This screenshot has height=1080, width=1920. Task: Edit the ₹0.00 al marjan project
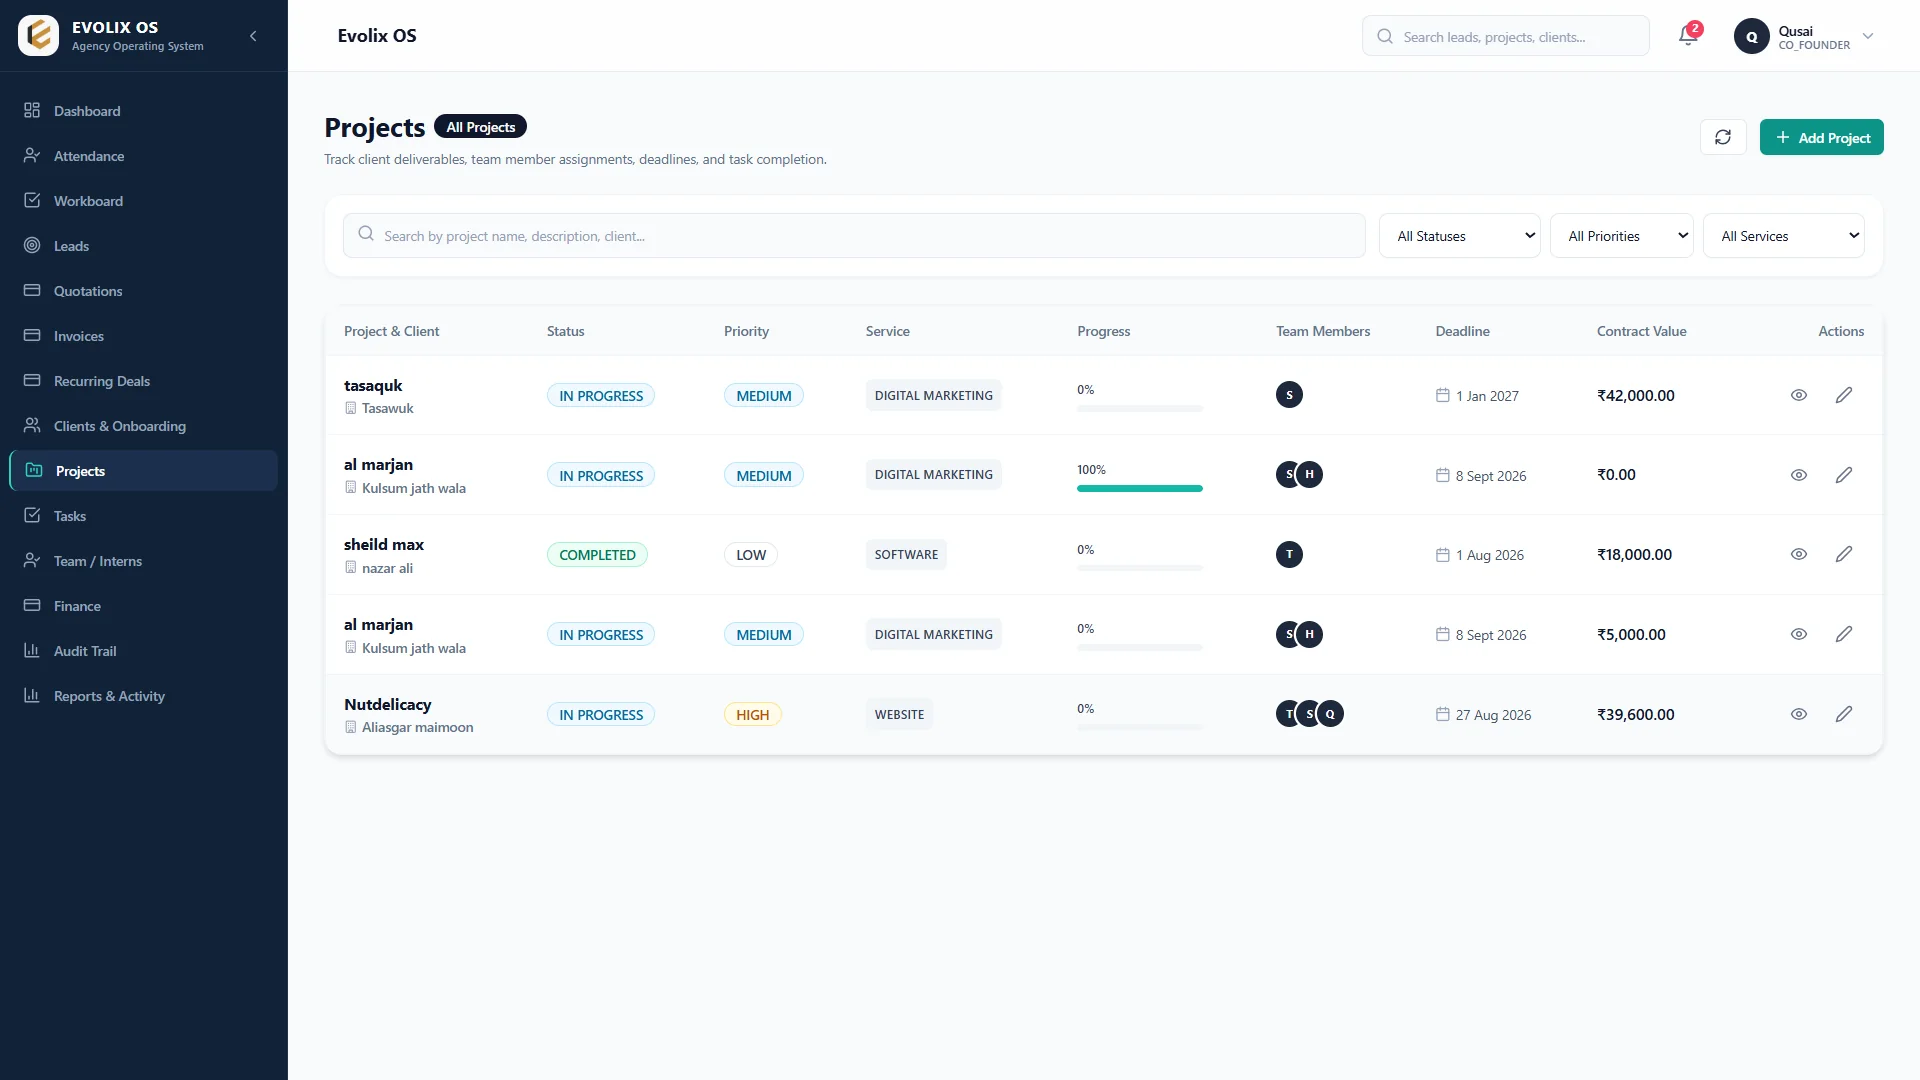[1844, 475]
